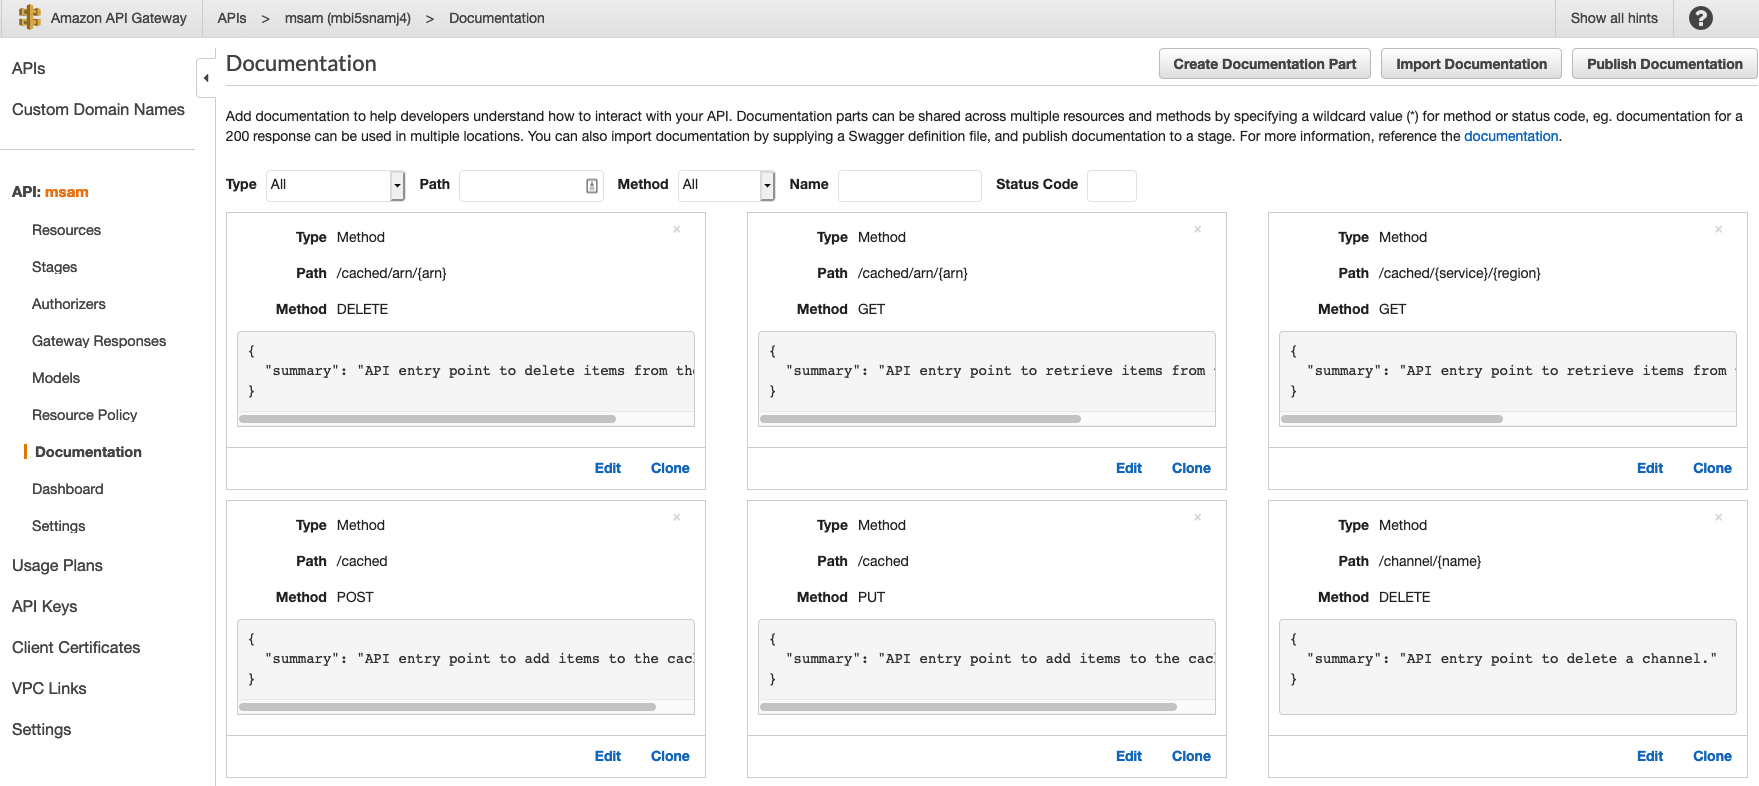Click the icon inside the Path filter field
Viewport: 1759px width, 786px height.
point(591,185)
